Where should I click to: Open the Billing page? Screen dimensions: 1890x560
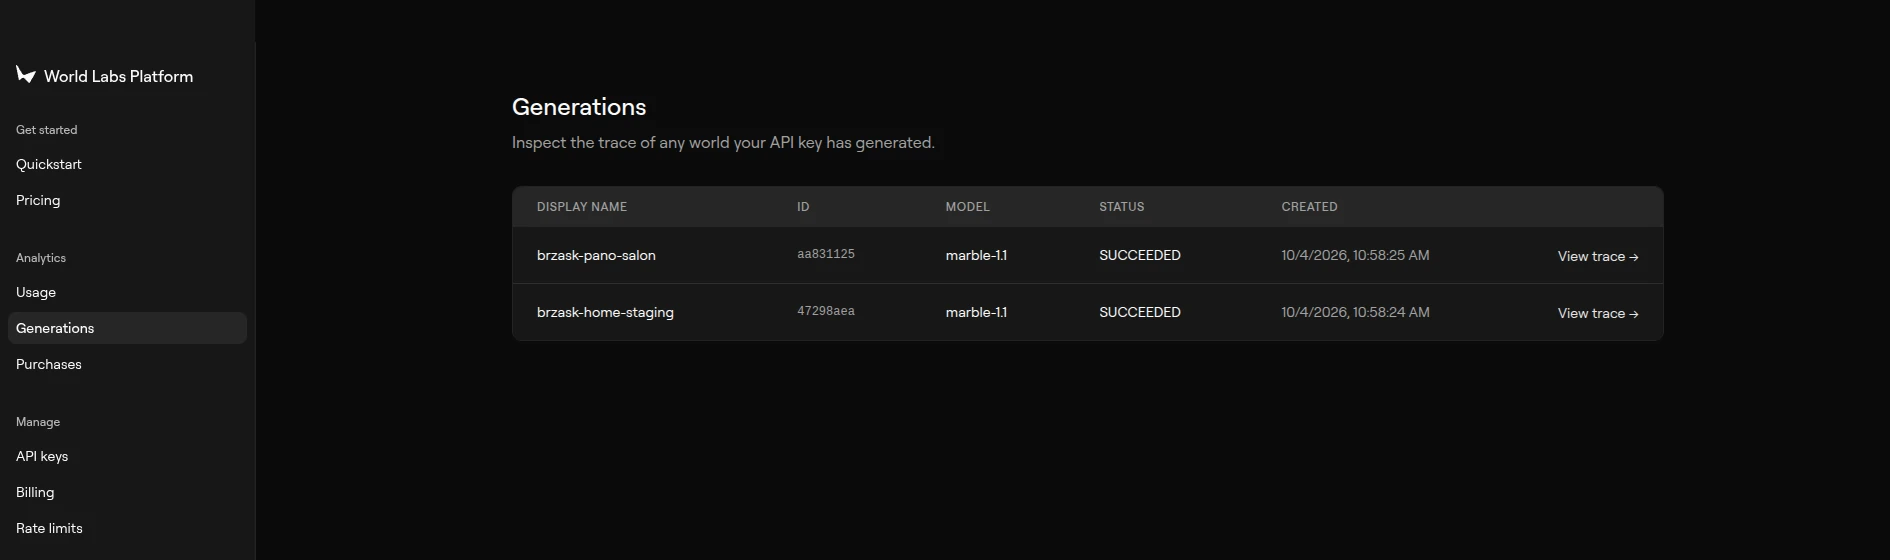point(35,492)
